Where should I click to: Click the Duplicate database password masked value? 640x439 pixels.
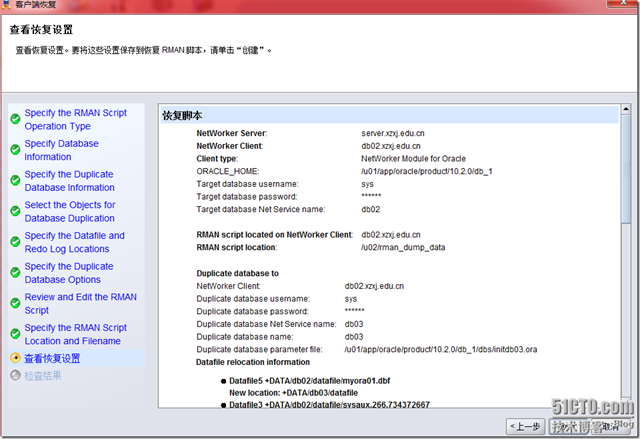[x=354, y=310]
